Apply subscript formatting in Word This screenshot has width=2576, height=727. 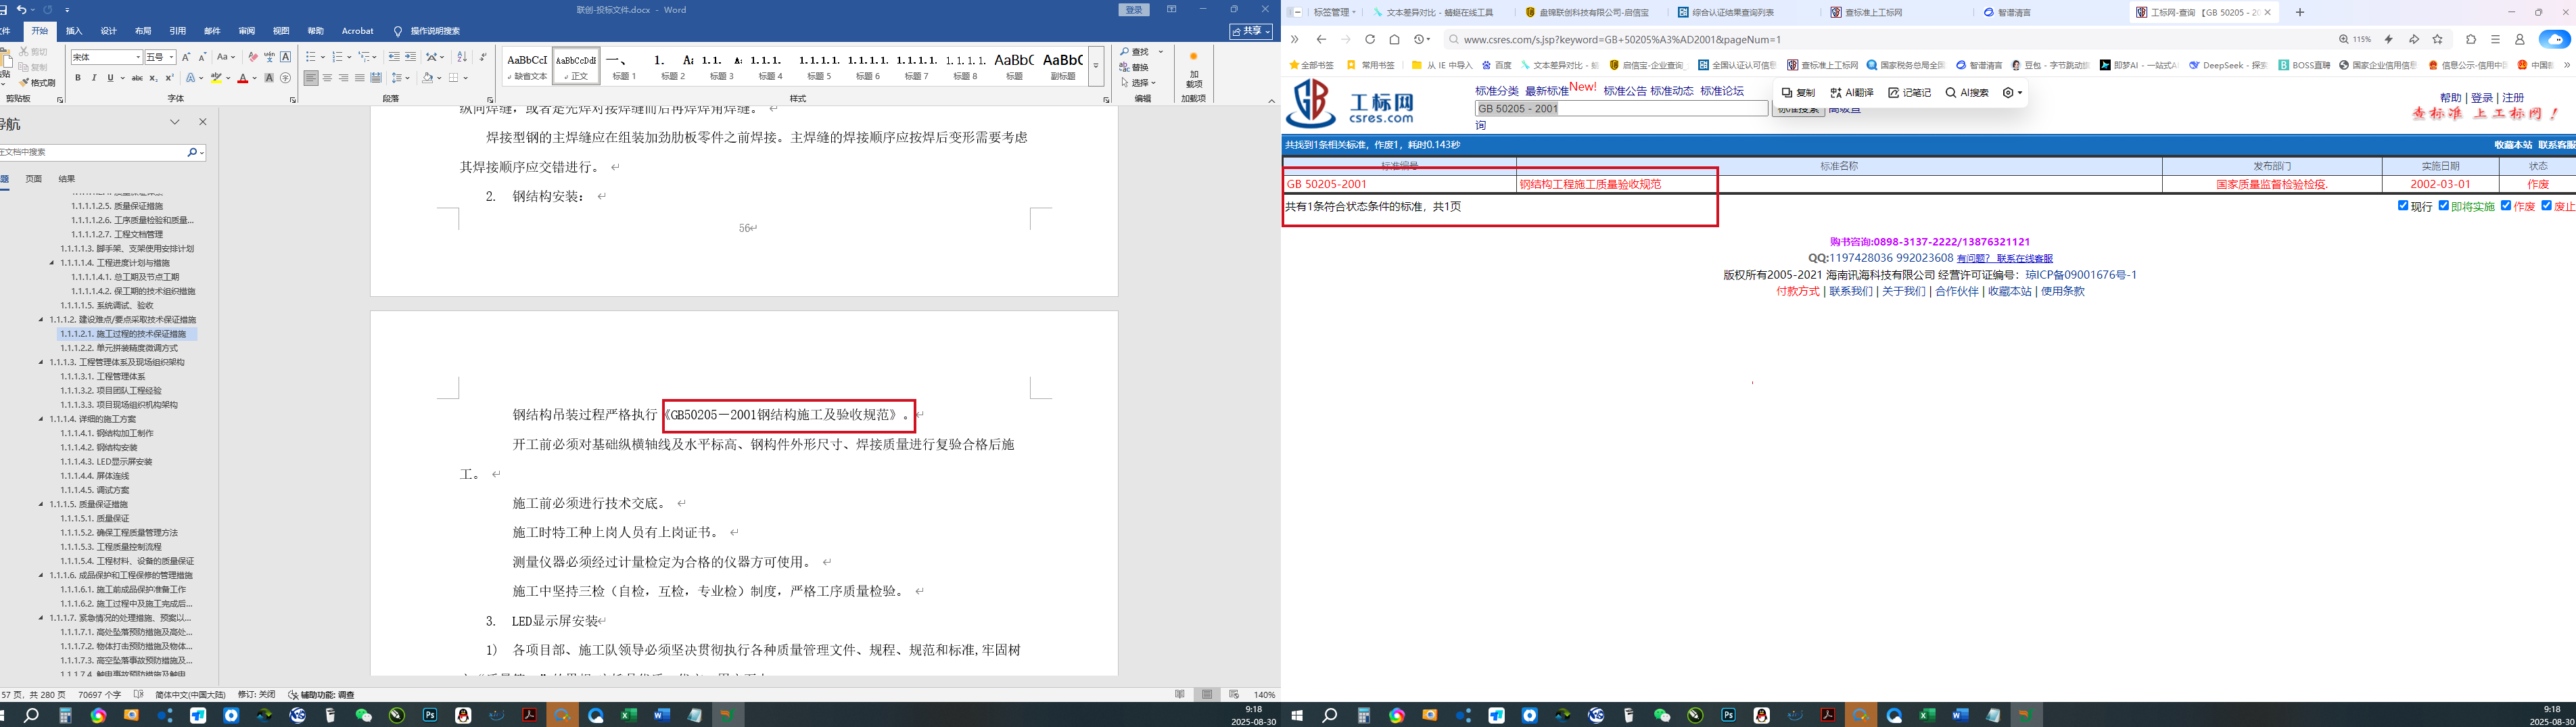(154, 78)
